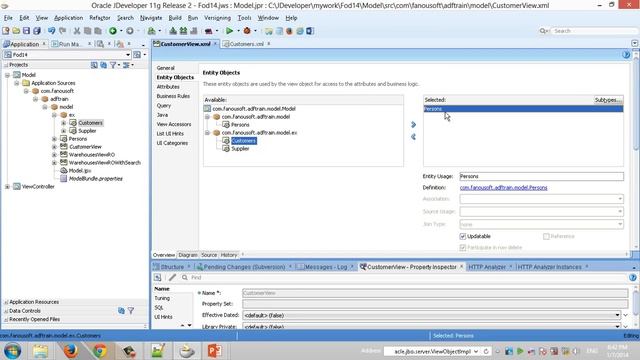Select WarehousesViewRO in project tree
The height and width of the screenshot is (360, 640).
pos(91,155)
